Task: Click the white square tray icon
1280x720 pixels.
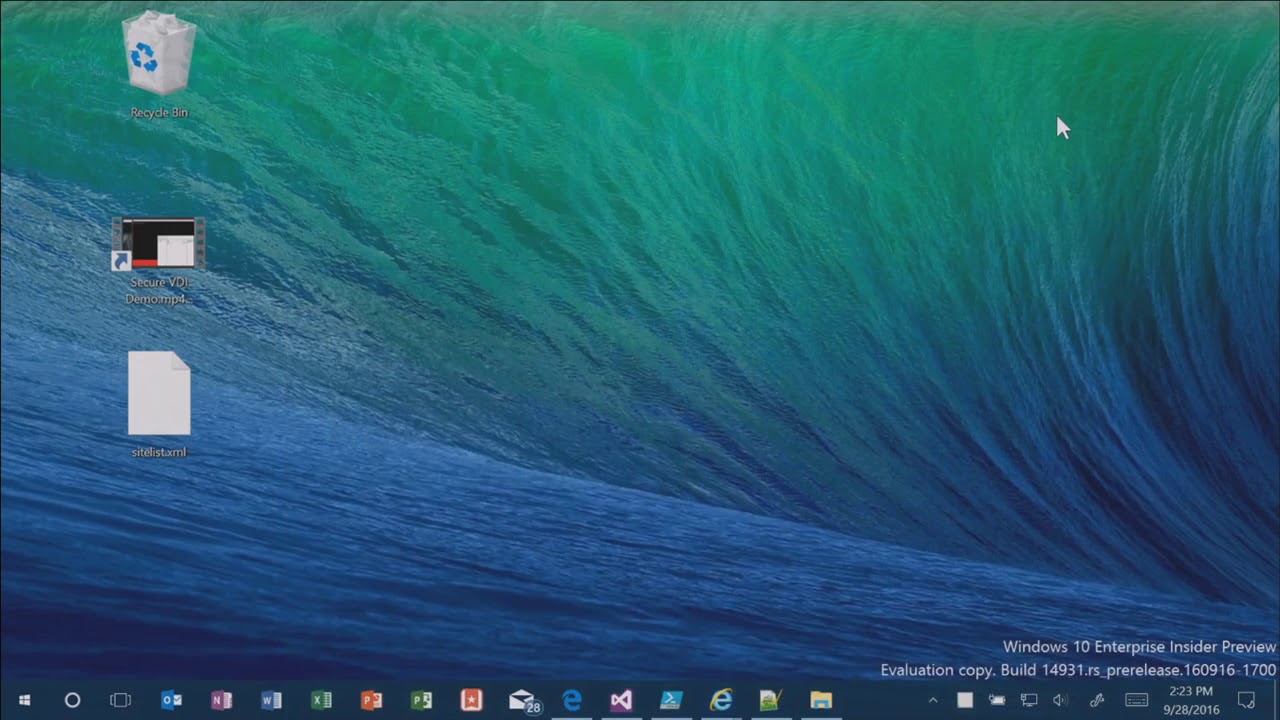Action: click(965, 700)
